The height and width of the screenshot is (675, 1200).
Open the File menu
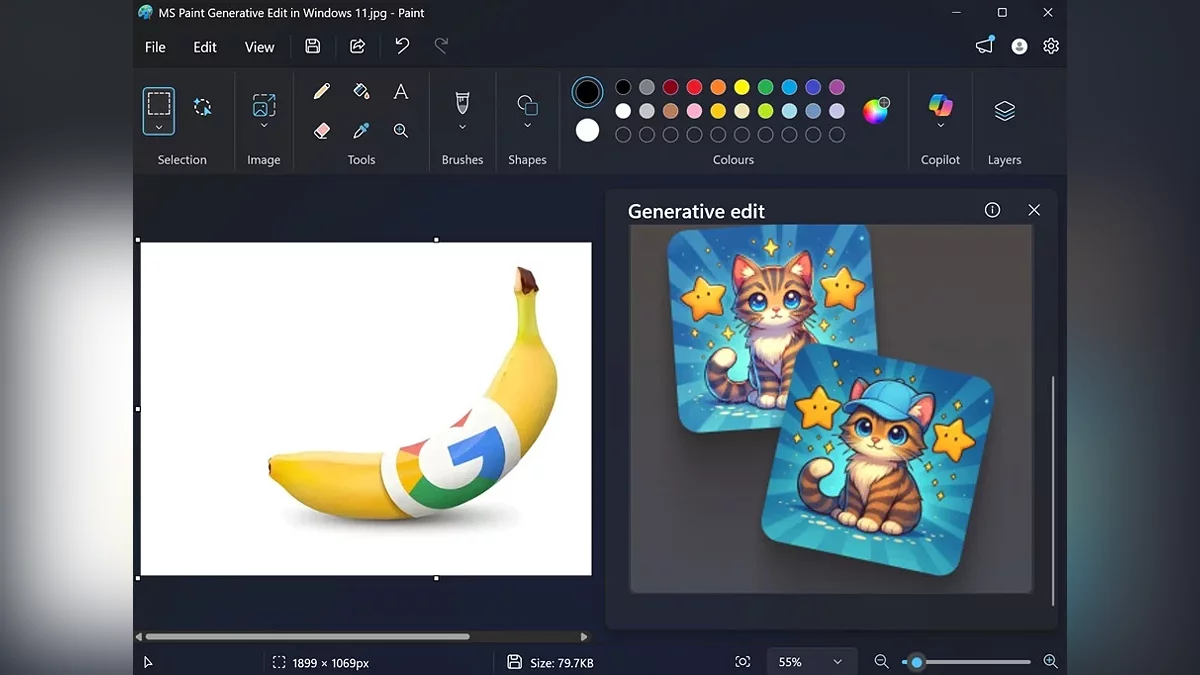click(155, 47)
